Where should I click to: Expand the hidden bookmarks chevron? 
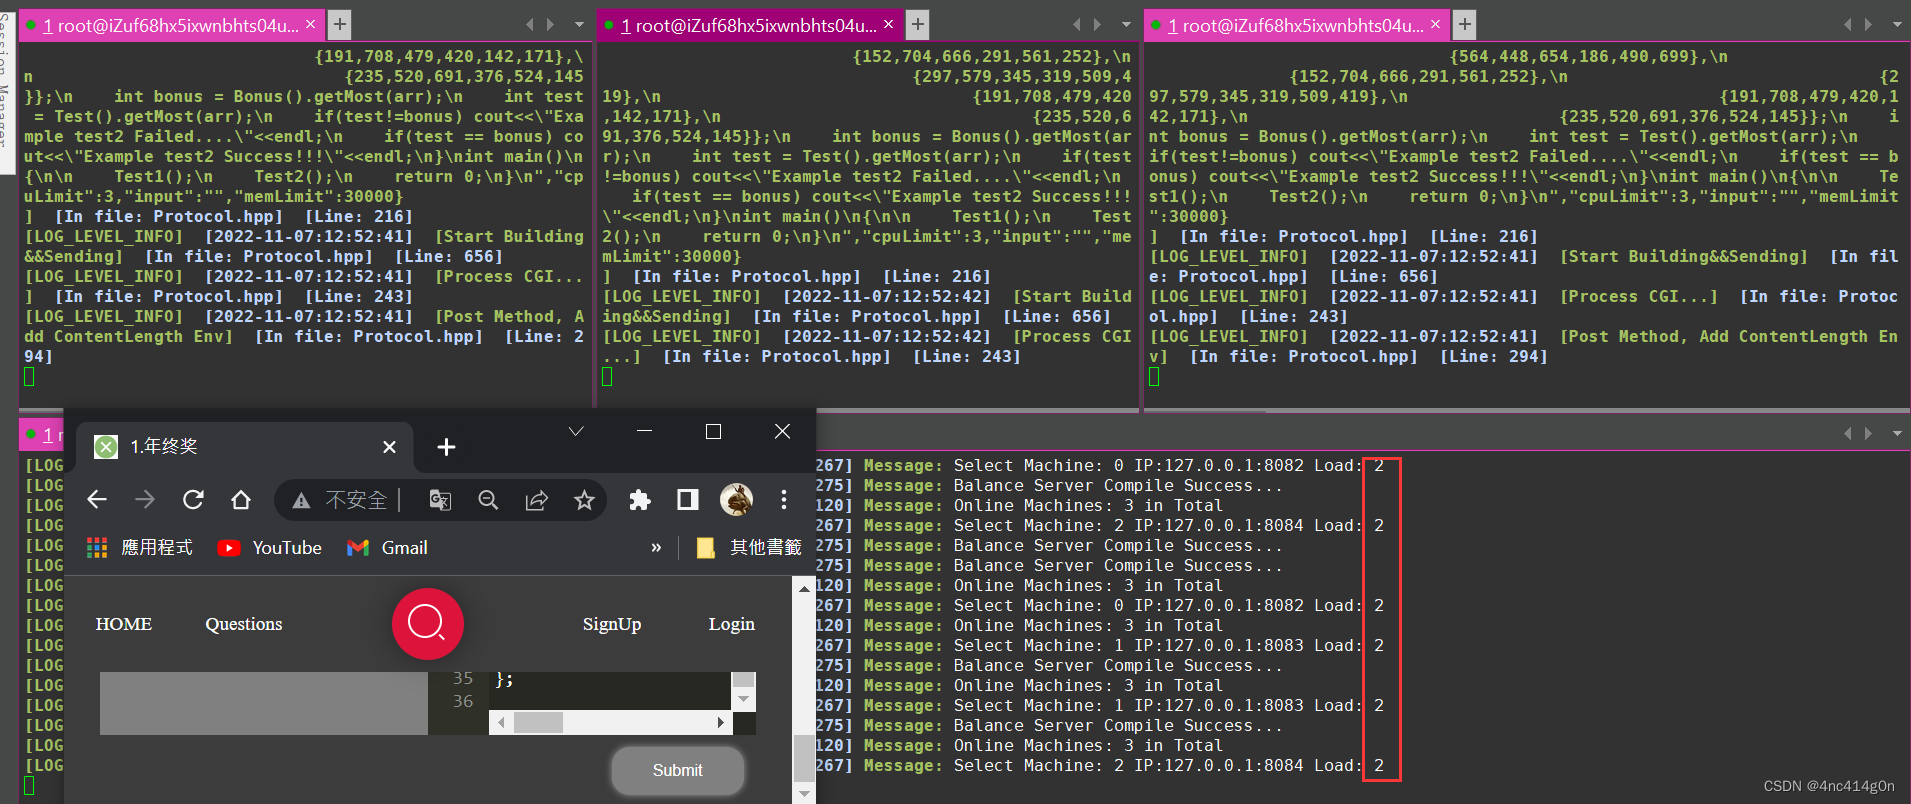[656, 548]
